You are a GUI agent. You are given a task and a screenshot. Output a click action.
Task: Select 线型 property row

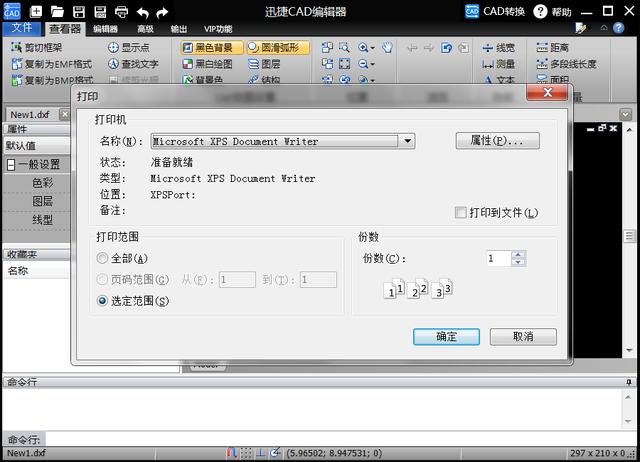[37, 220]
